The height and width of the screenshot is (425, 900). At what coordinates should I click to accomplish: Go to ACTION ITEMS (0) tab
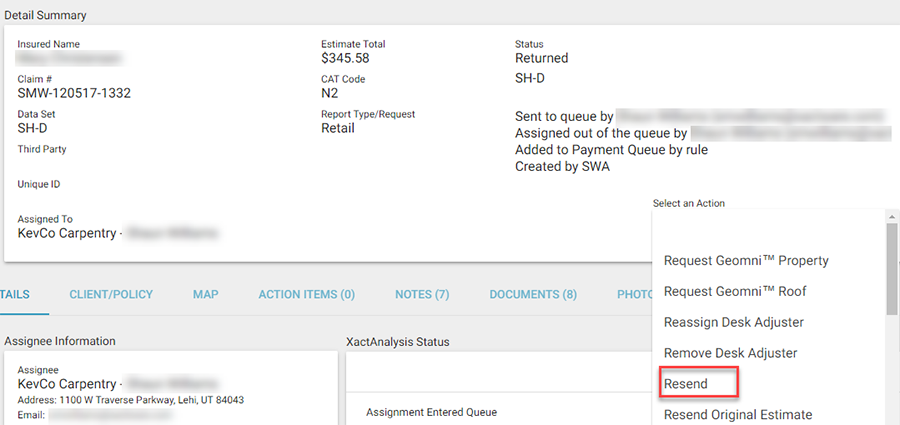(306, 295)
